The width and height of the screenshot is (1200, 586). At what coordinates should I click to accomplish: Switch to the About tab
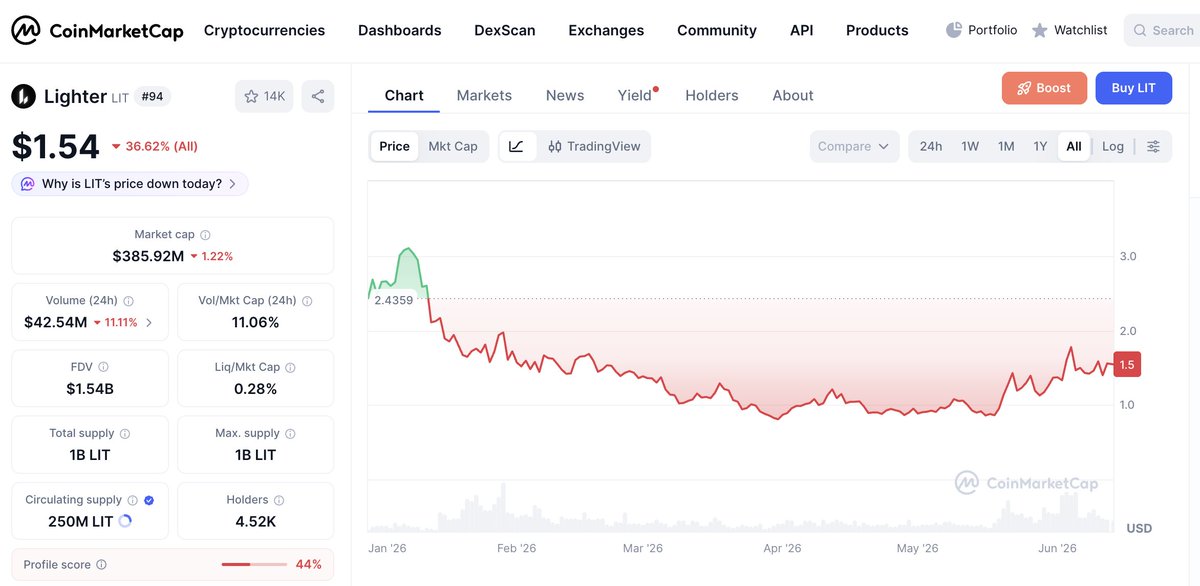coord(793,96)
